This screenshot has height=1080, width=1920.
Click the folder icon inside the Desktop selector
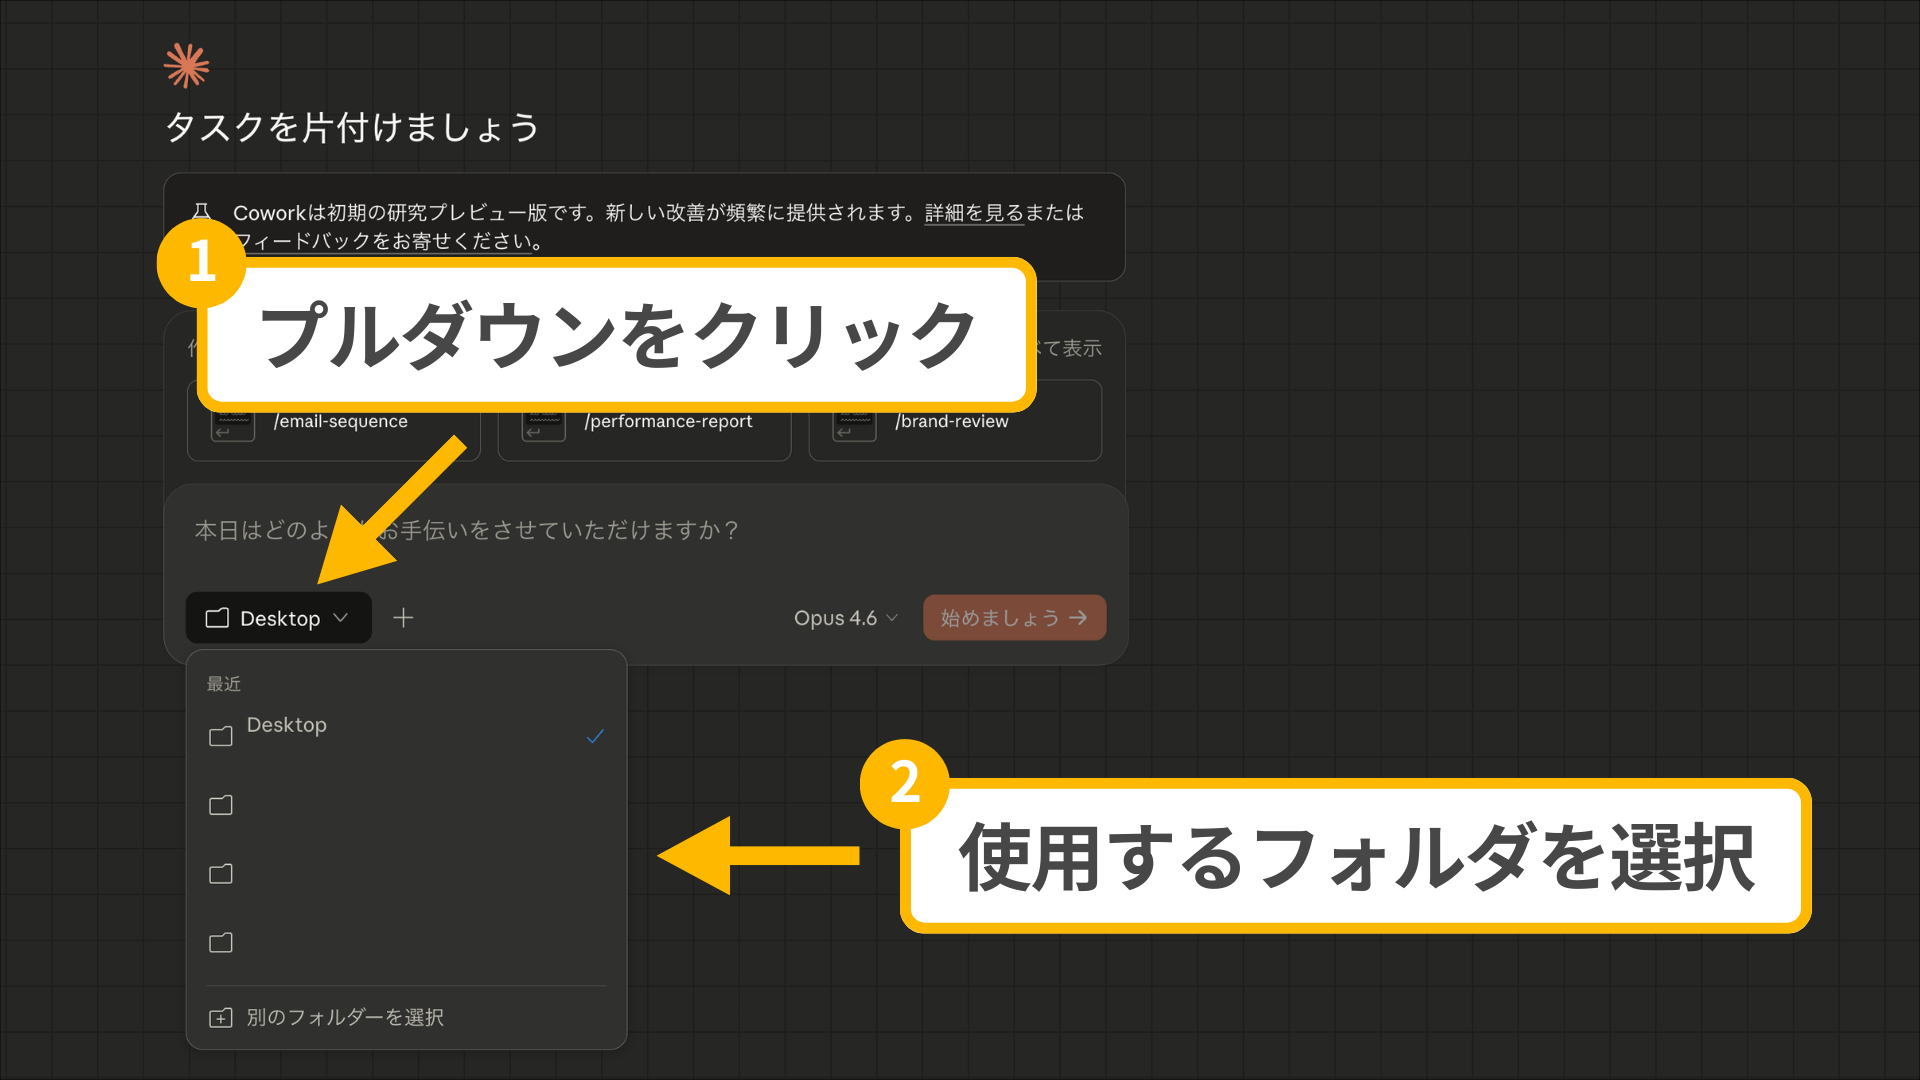click(x=217, y=617)
